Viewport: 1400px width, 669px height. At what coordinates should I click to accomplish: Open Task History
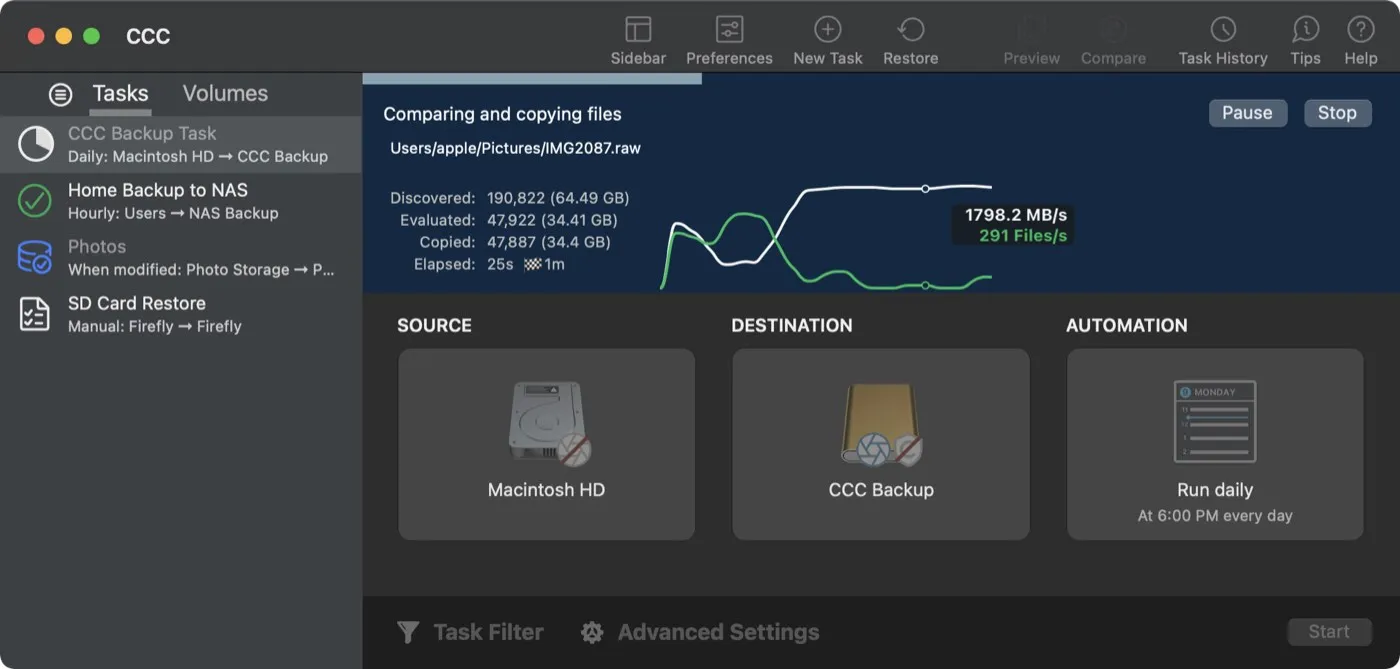coord(1222,37)
